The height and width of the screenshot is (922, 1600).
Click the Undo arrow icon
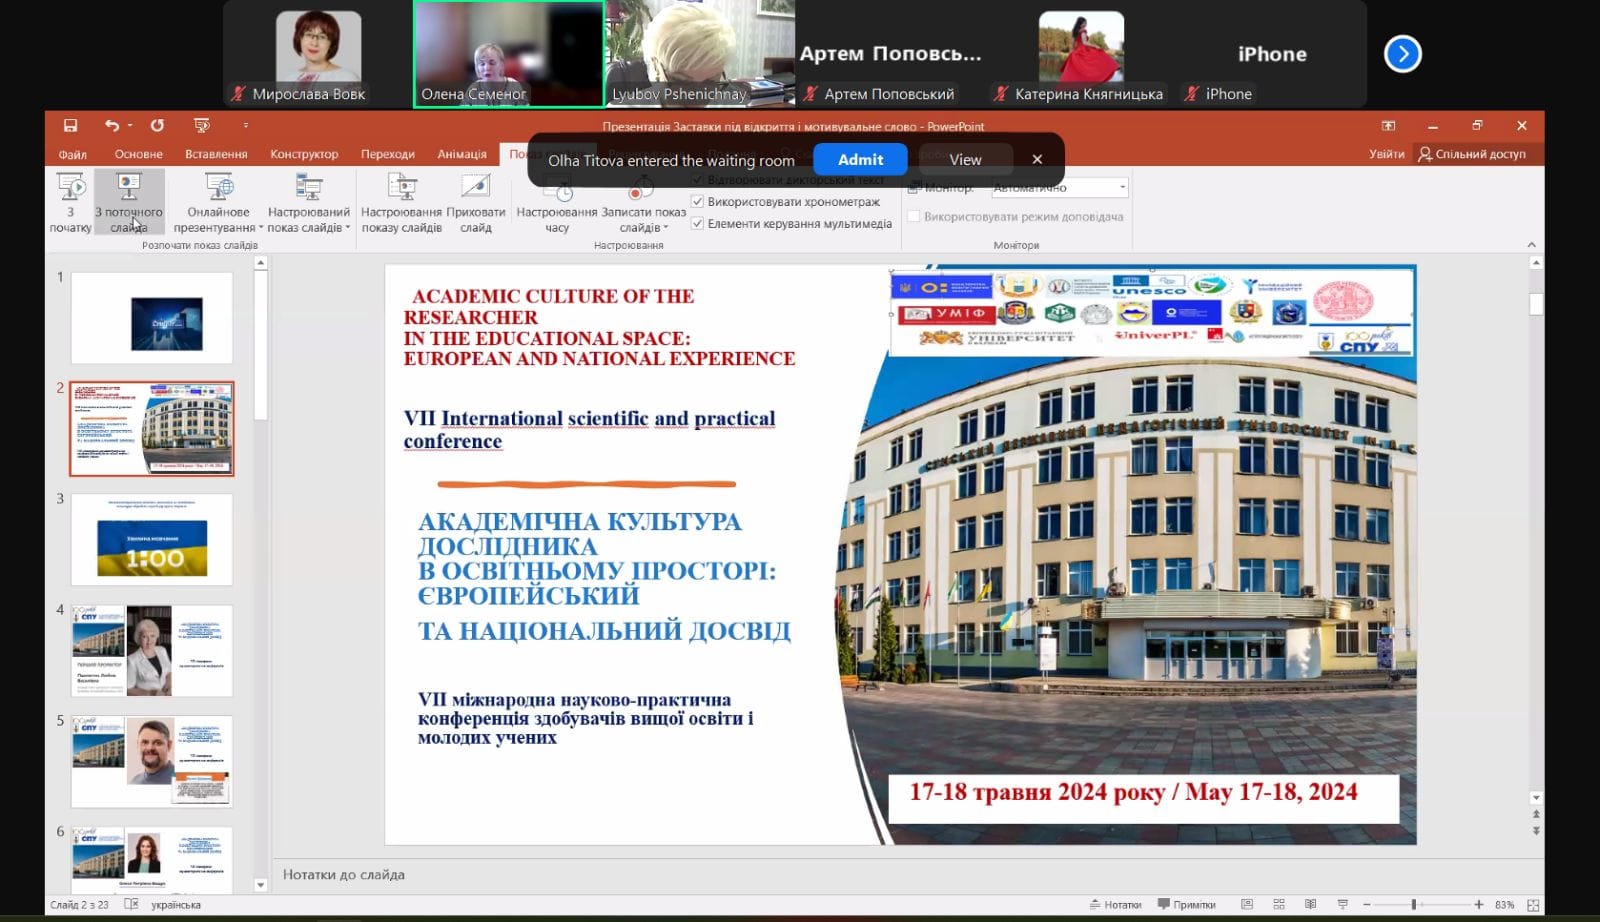(111, 126)
